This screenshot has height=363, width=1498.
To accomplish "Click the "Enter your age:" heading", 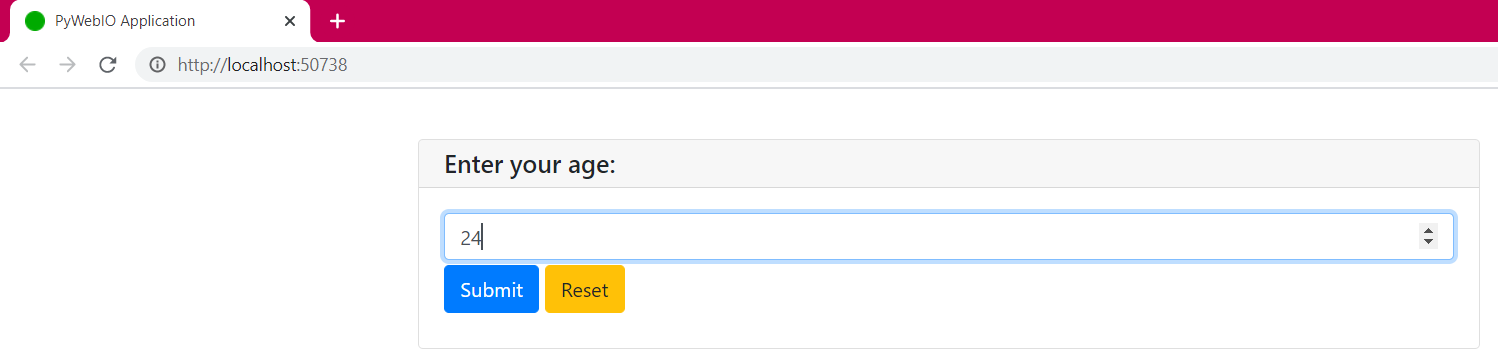I will click(530, 164).
